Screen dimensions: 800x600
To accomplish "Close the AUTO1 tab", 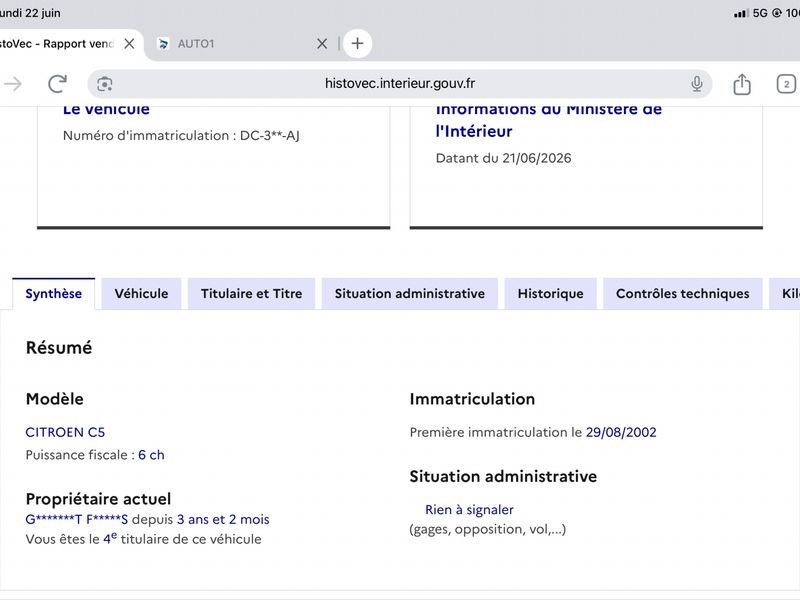I will 322,44.
